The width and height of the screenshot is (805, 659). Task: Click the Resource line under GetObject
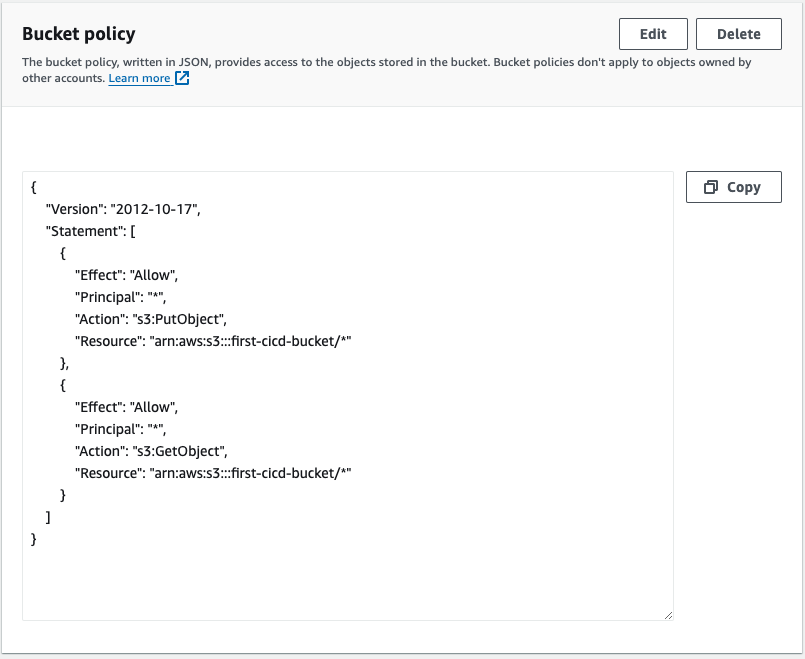click(x=213, y=473)
